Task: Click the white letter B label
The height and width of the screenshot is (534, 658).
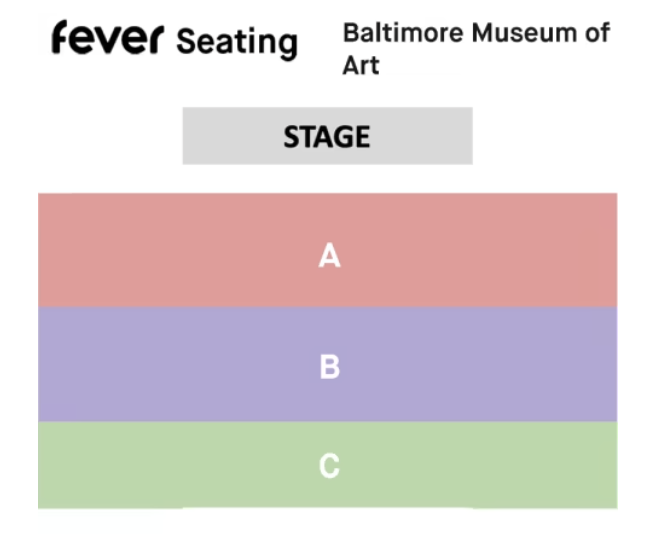Action: 329,367
